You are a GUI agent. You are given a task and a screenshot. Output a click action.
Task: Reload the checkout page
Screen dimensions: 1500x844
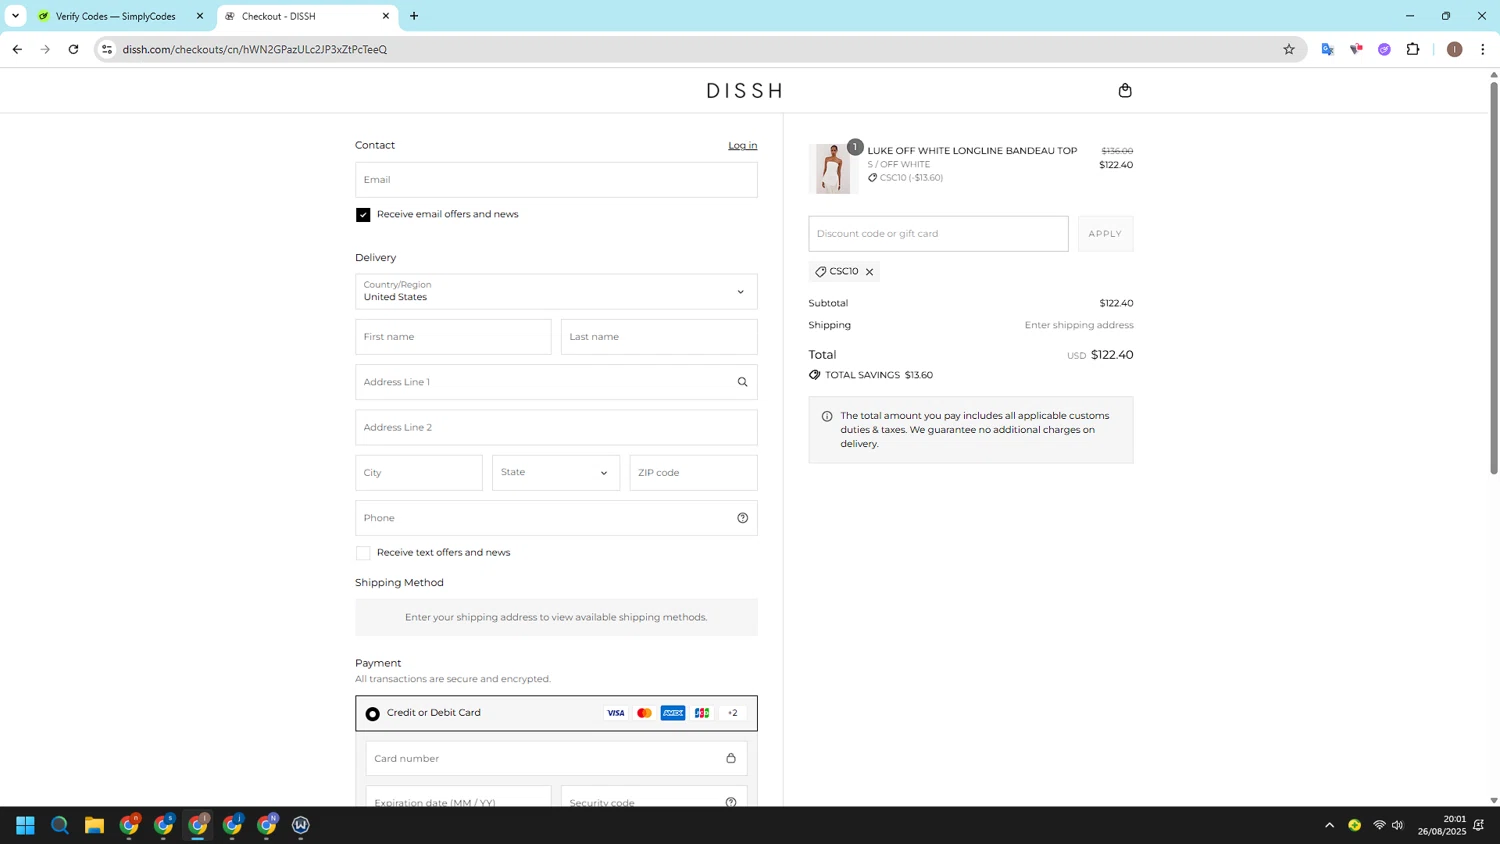[73, 49]
